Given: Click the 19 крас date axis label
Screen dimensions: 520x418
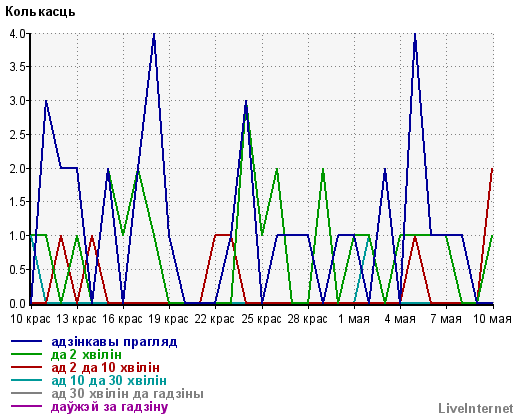Looking at the screenshot, I should (x=168, y=319).
